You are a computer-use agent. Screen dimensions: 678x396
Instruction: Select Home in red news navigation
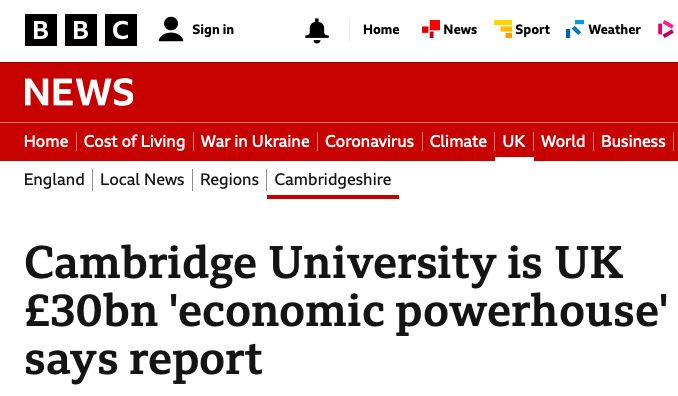pyautogui.click(x=46, y=141)
